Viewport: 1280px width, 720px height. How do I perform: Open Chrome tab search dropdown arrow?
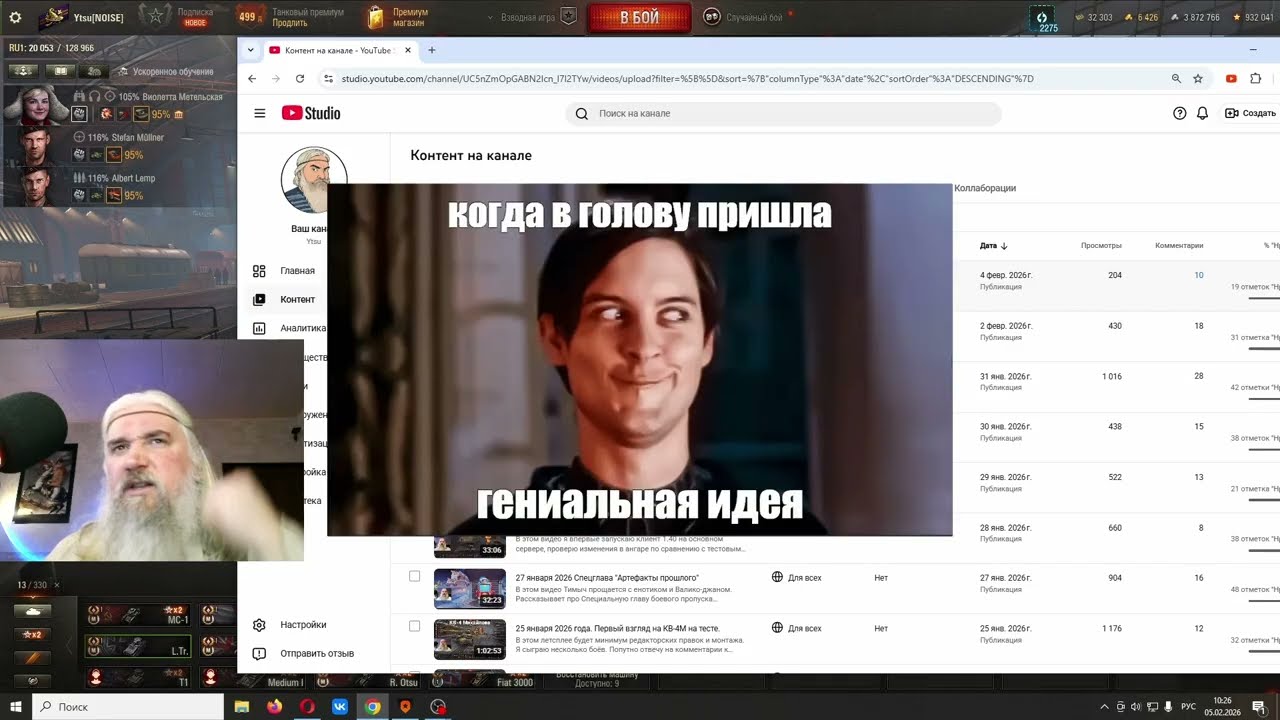251,50
